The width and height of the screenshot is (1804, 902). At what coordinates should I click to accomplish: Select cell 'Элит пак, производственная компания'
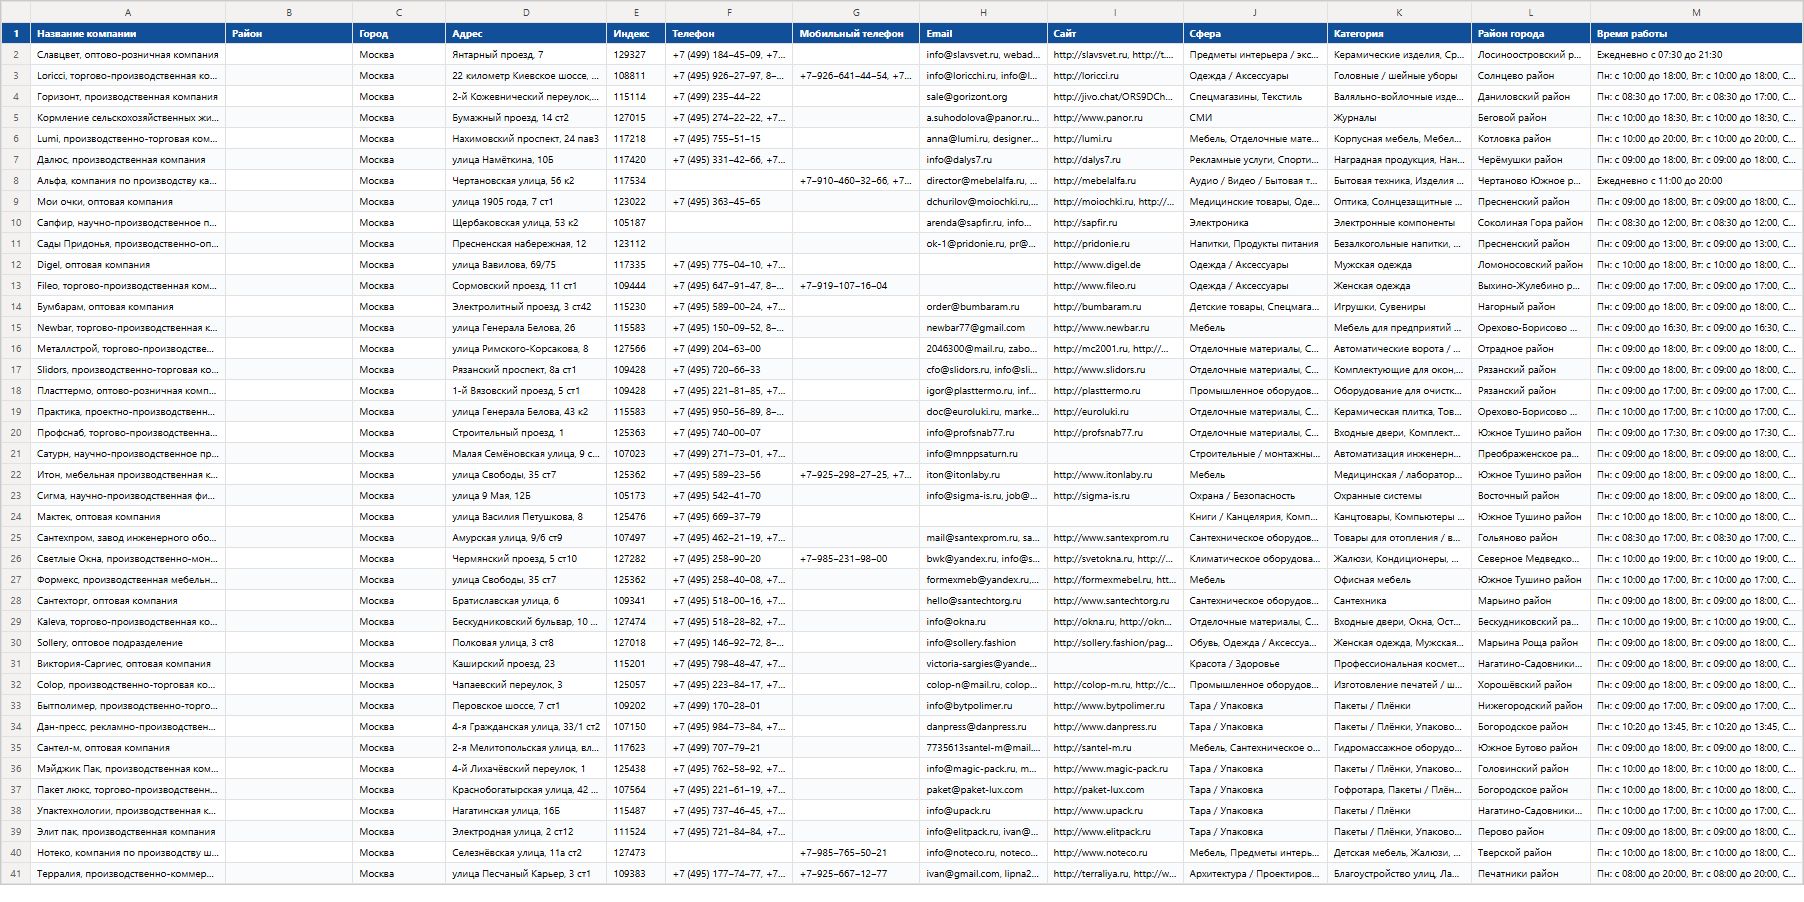[x=128, y=832]
